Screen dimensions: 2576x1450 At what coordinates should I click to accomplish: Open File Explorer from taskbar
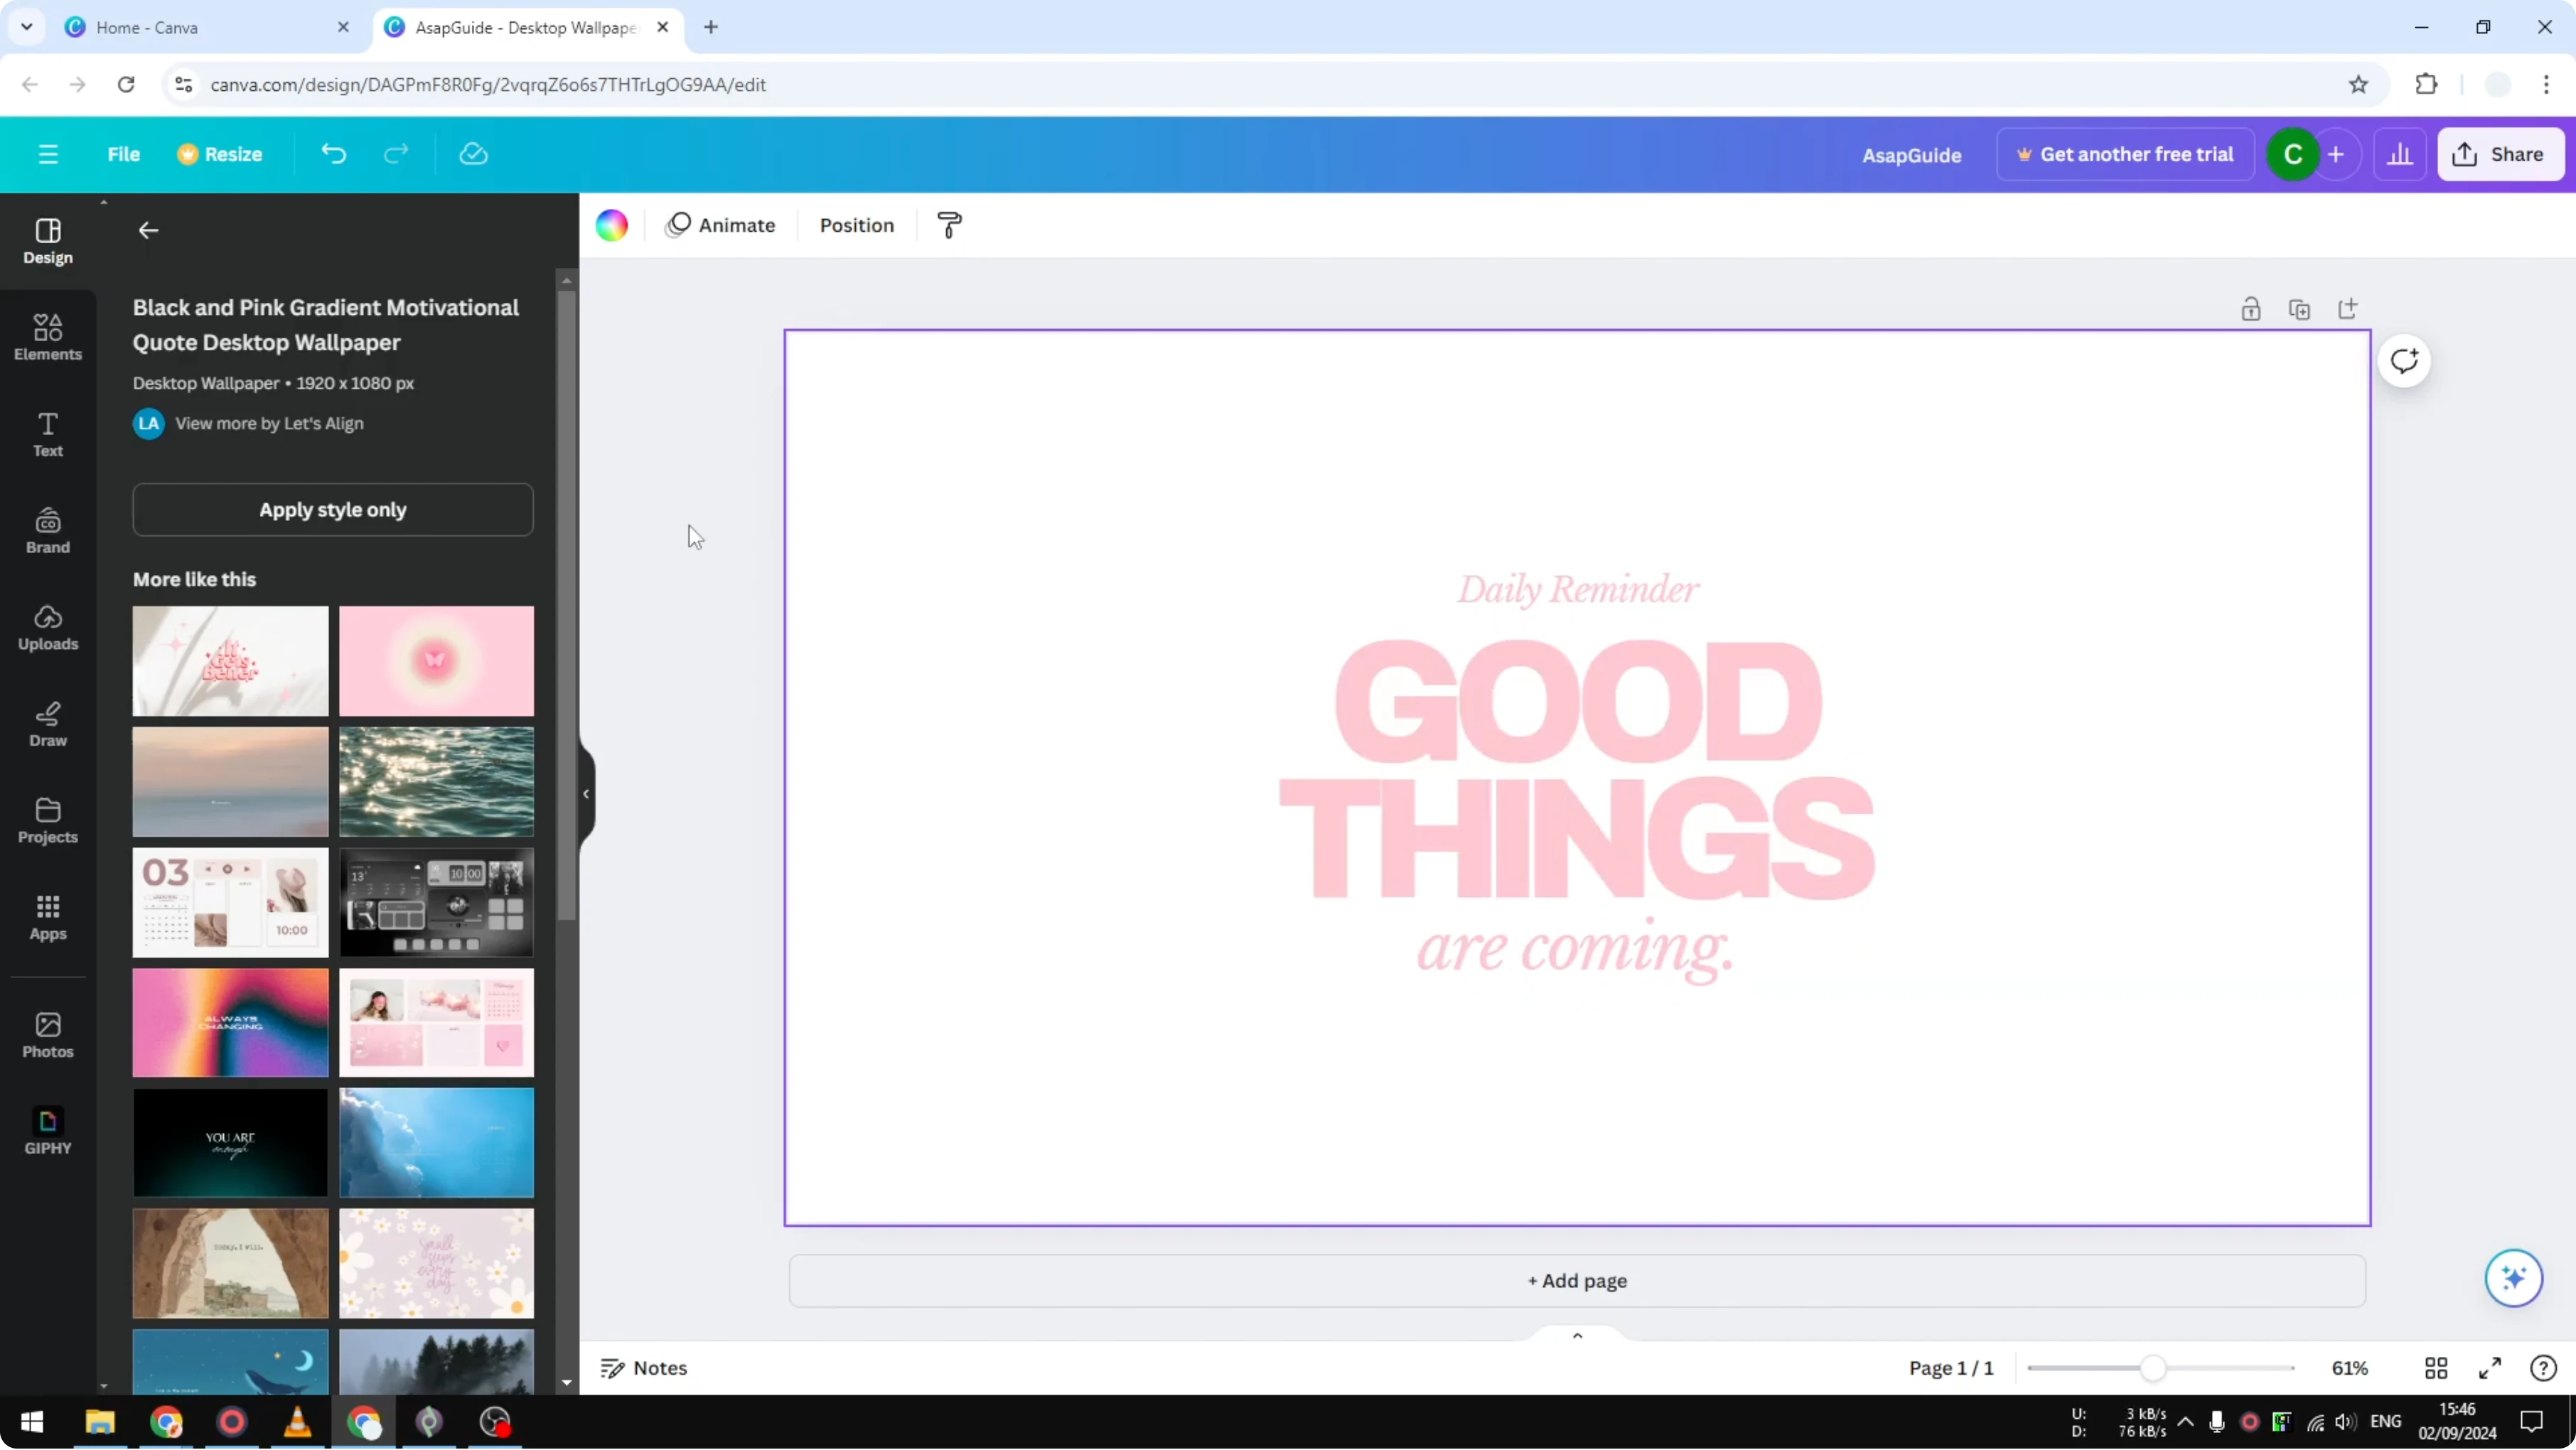click(100, 1422)
